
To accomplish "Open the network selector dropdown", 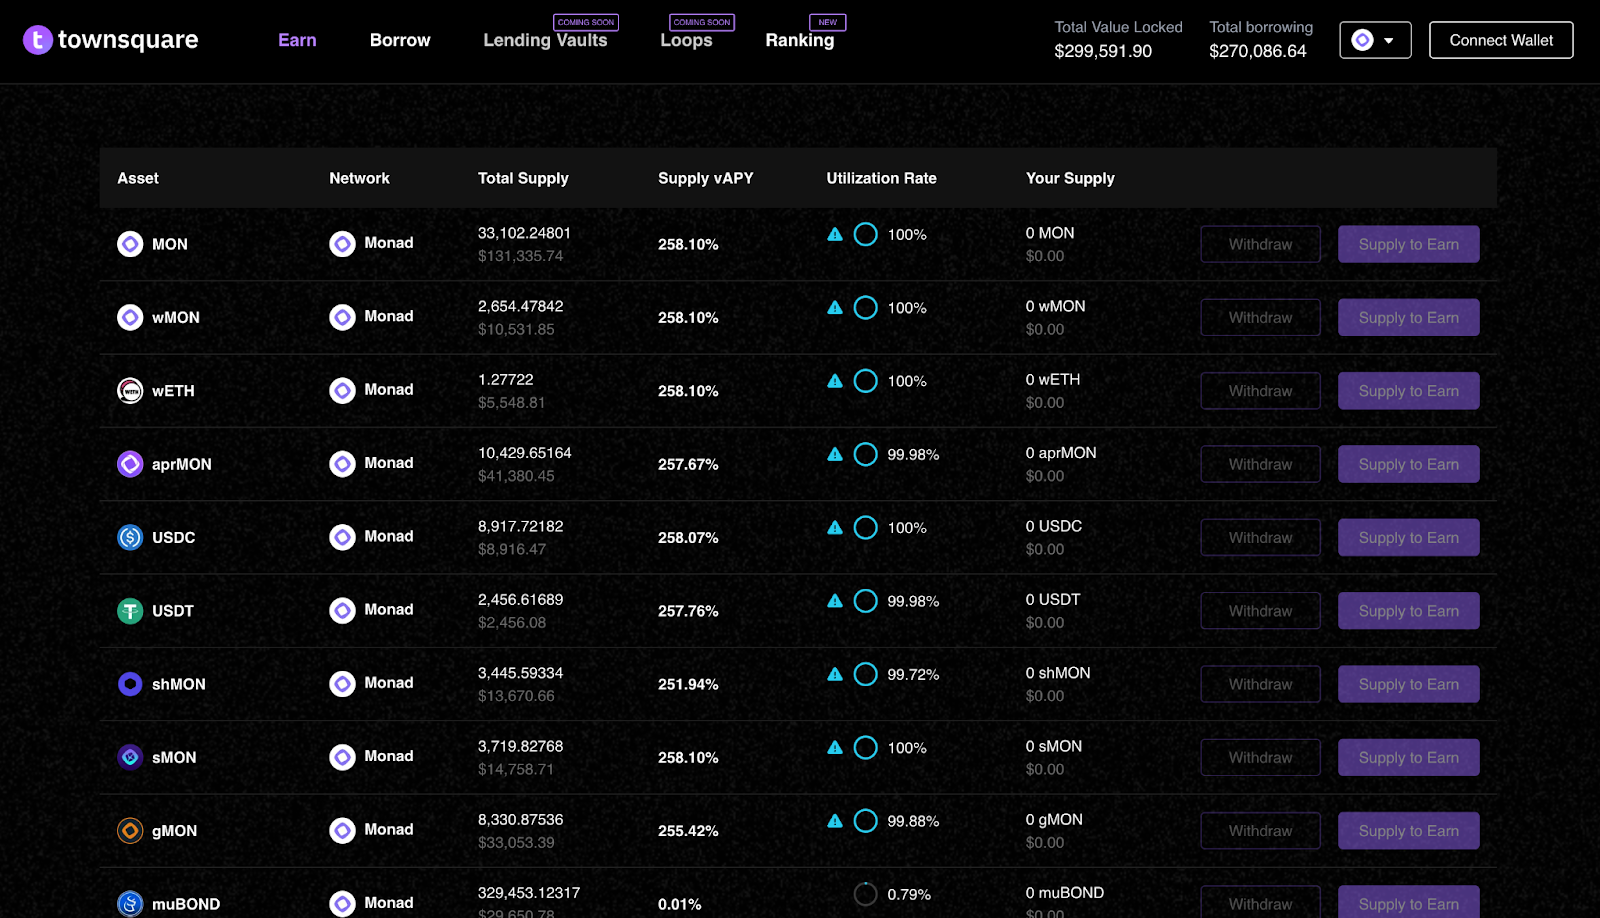I will click(x=1375, y=40).
